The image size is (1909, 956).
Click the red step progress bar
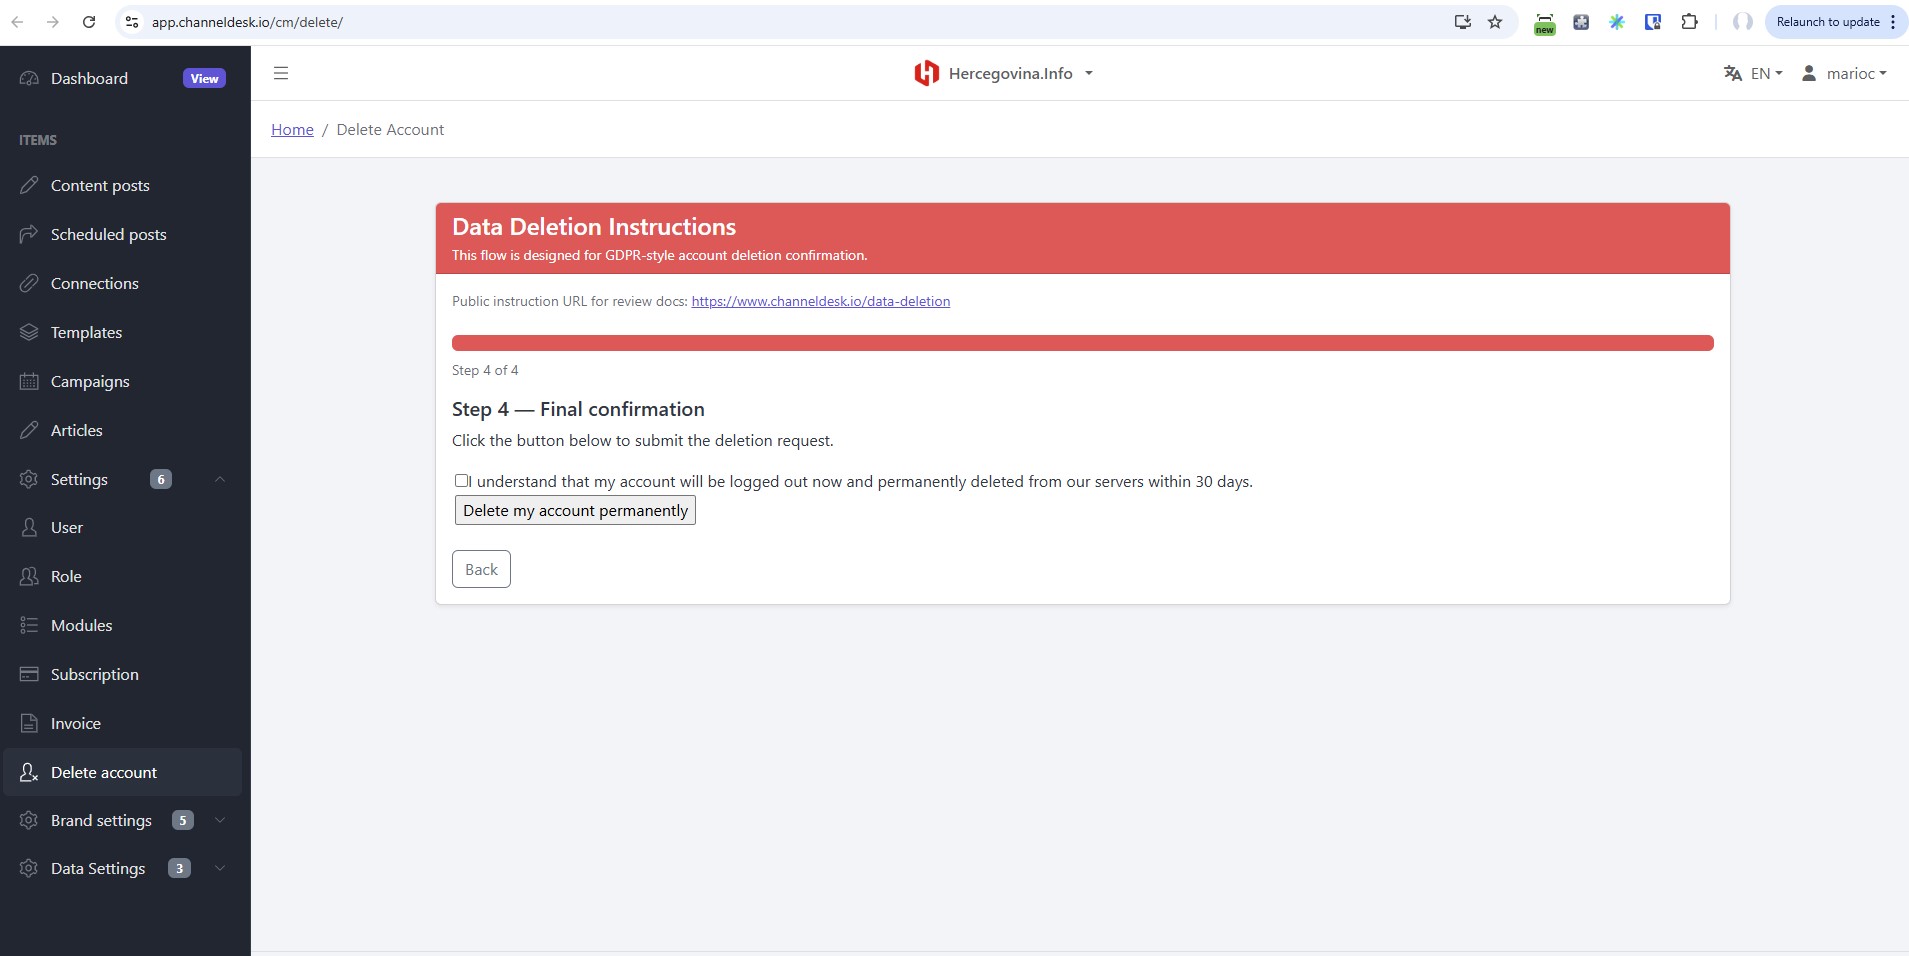[x=1082, y=343]
